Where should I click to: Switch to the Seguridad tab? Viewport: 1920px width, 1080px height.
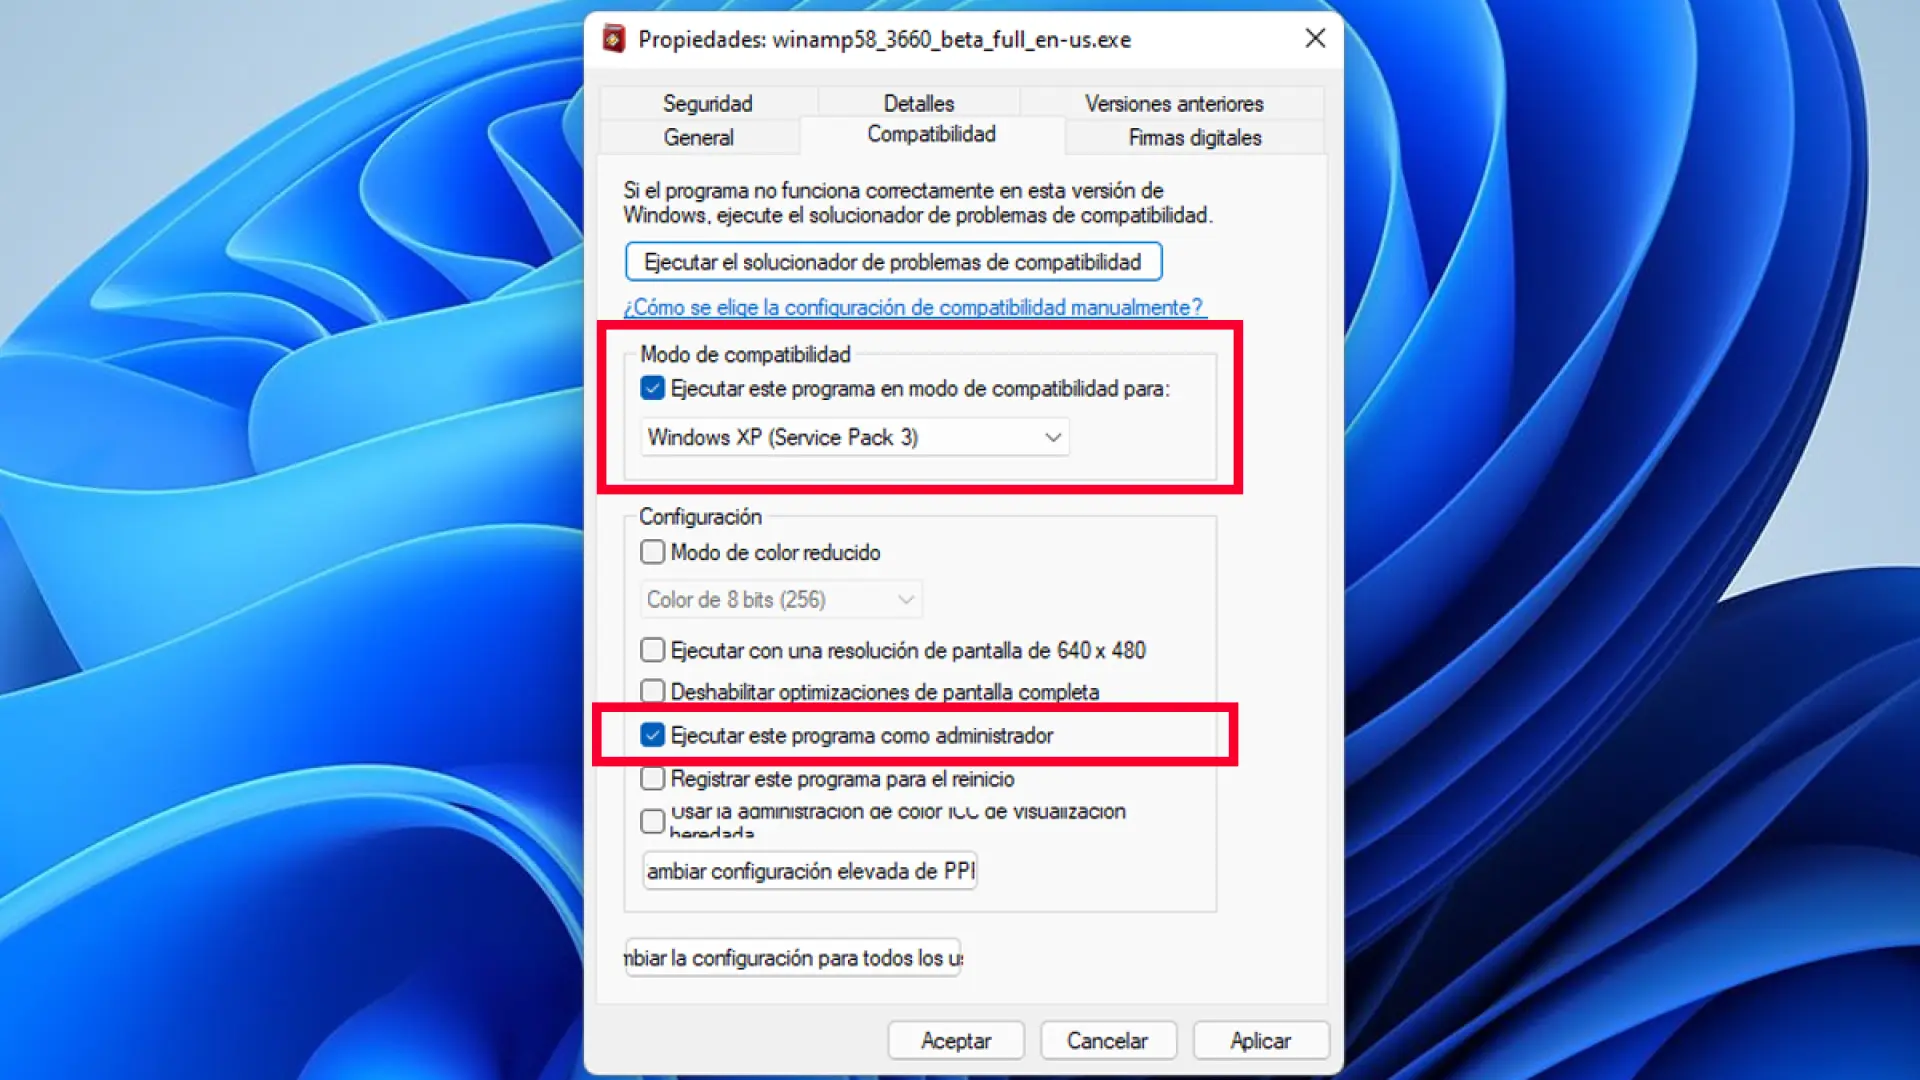(707, 103)
